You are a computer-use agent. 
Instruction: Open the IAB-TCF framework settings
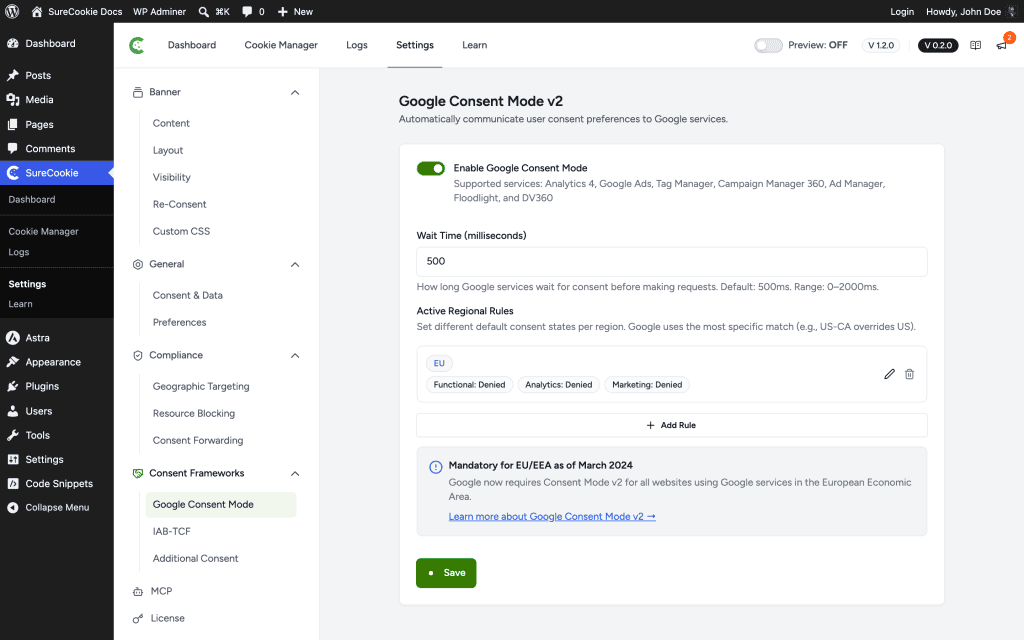click(172, 532)
